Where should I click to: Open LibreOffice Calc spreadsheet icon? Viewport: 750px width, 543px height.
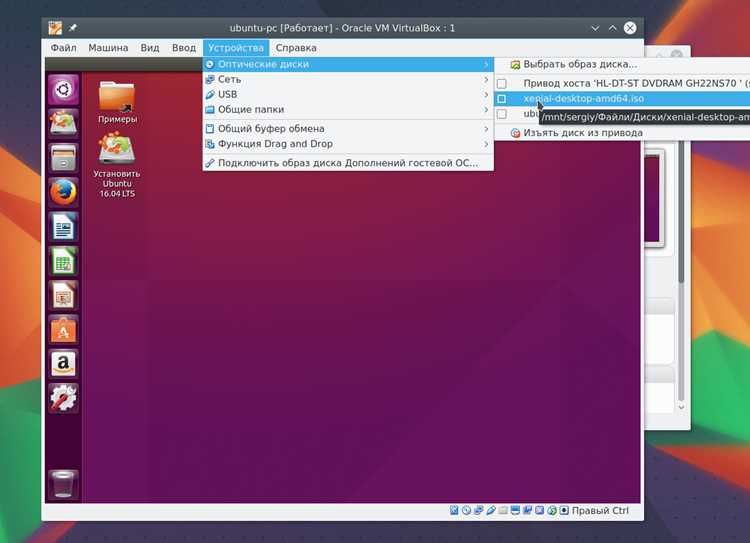click(x=63, y=261)
